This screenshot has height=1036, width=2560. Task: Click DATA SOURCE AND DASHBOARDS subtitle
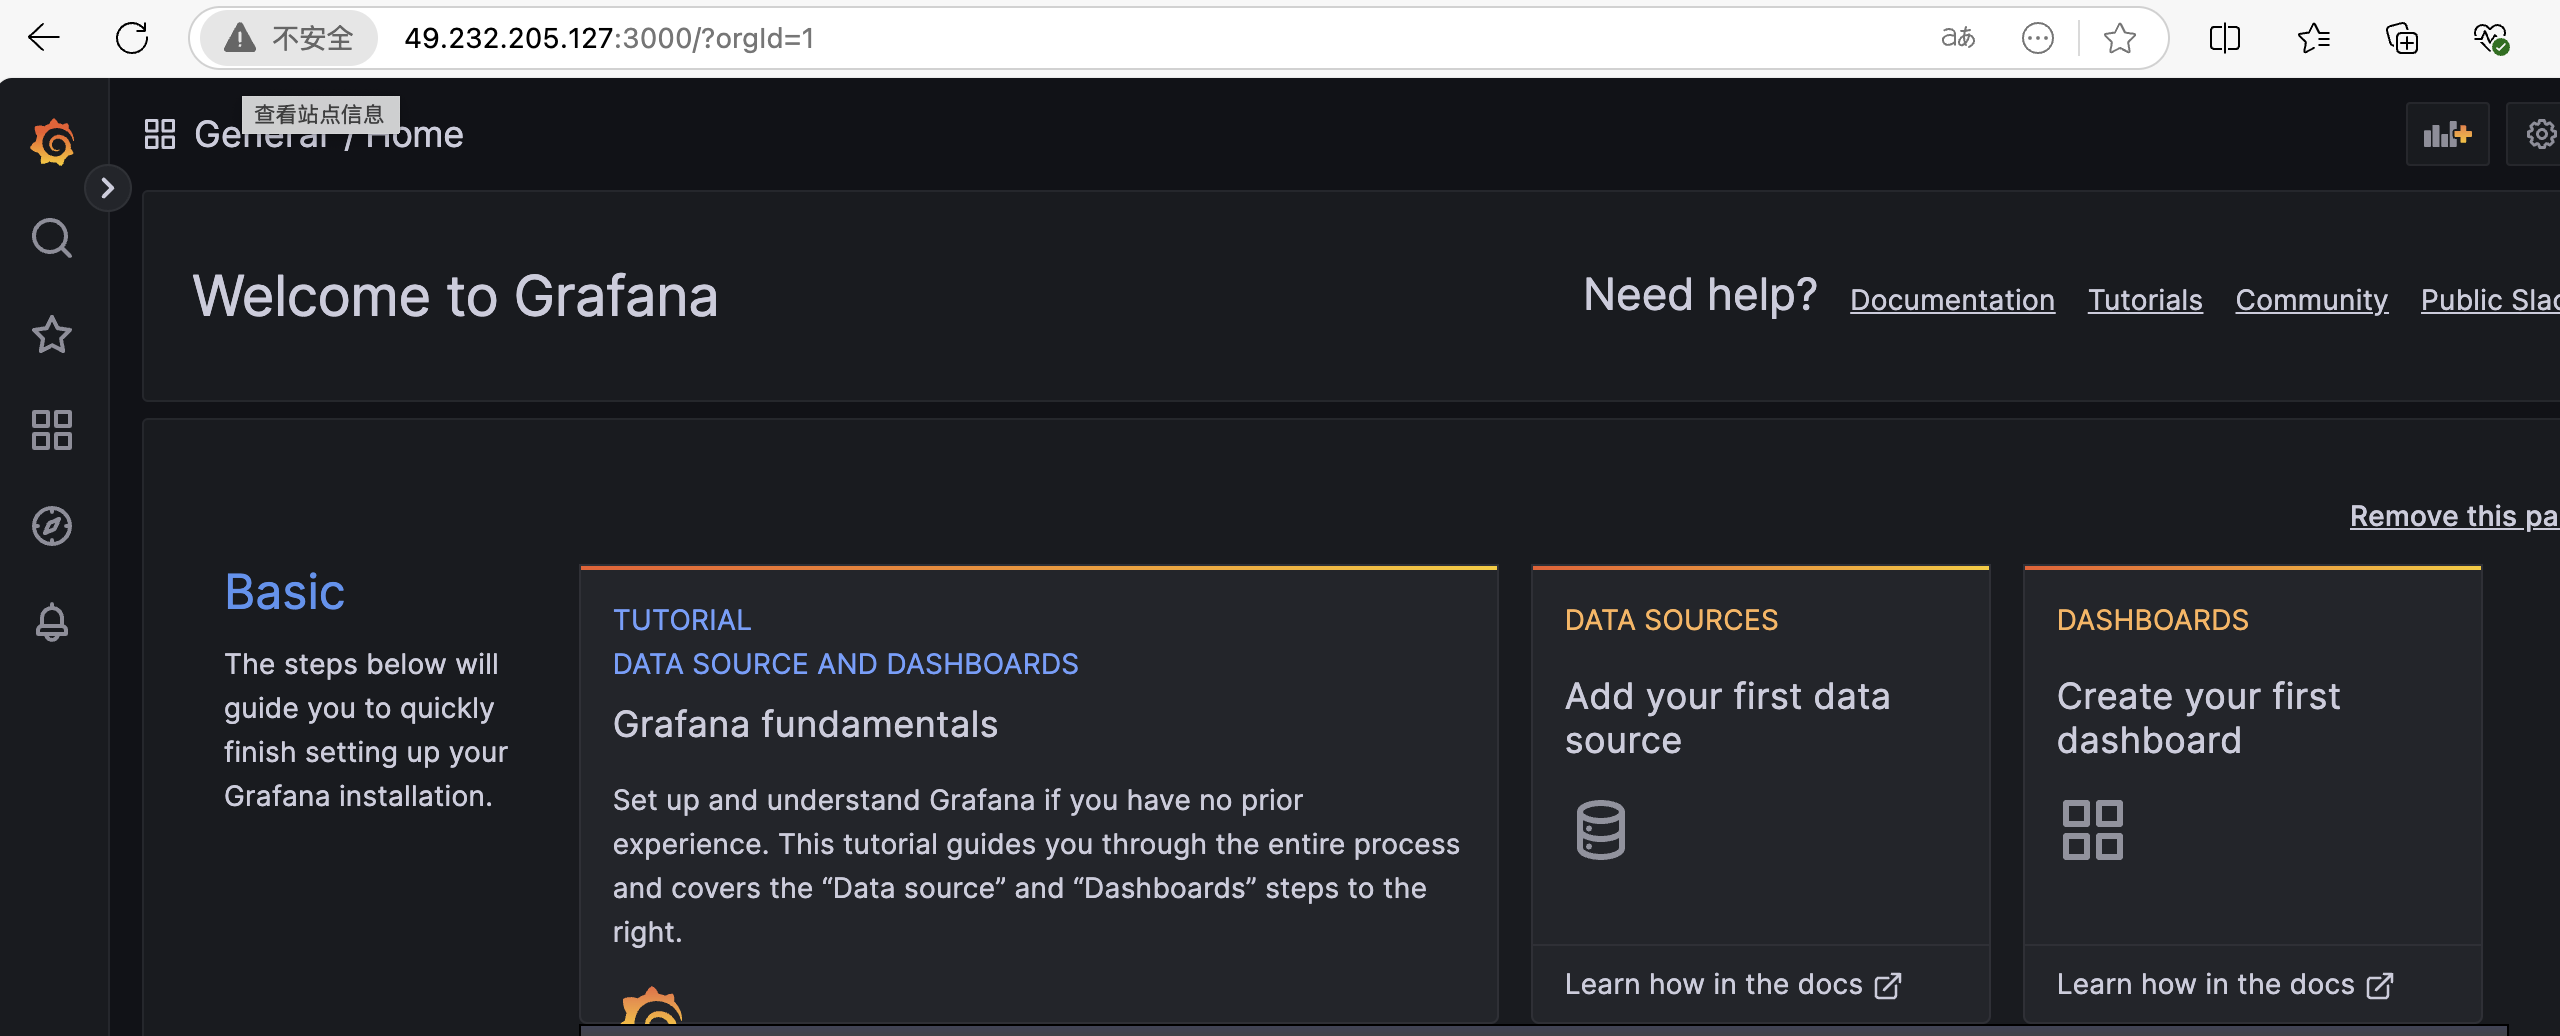[x=845, y=664]
